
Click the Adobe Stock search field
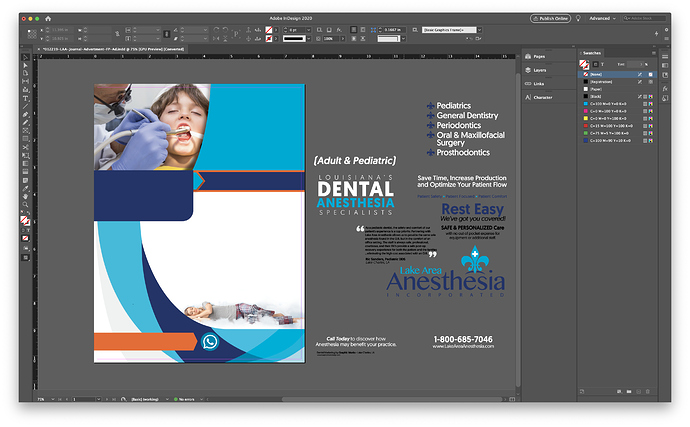pos(645,18)
